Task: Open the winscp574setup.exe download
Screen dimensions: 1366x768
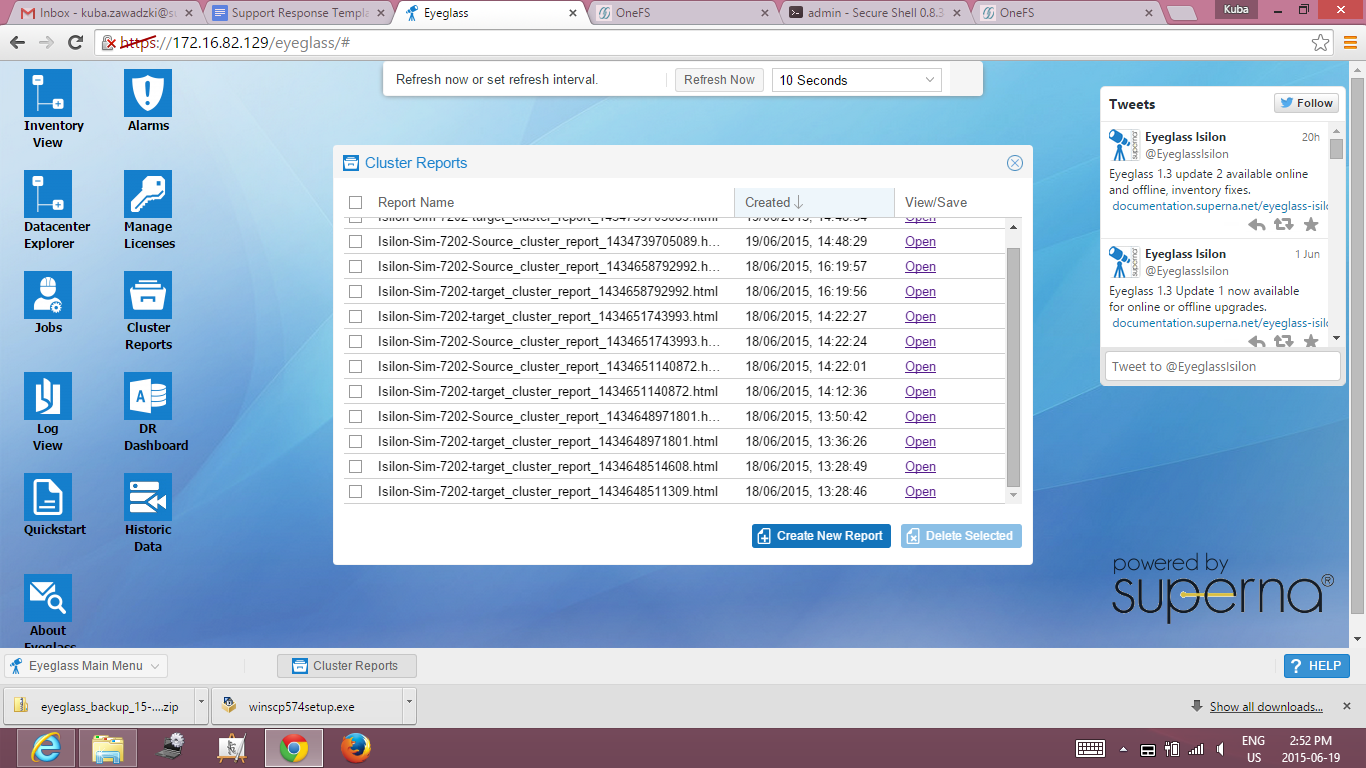Action: 306,705
